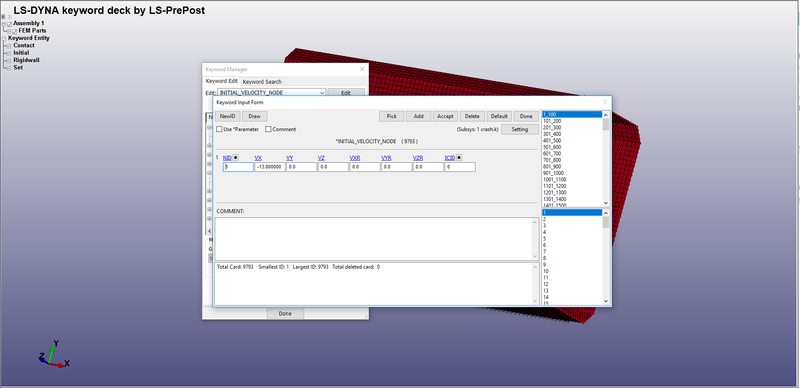This screenshot has height=388, width=800.
Task: Click Done in the Keyword Input Form toolbar
Action: coord(526,116)
